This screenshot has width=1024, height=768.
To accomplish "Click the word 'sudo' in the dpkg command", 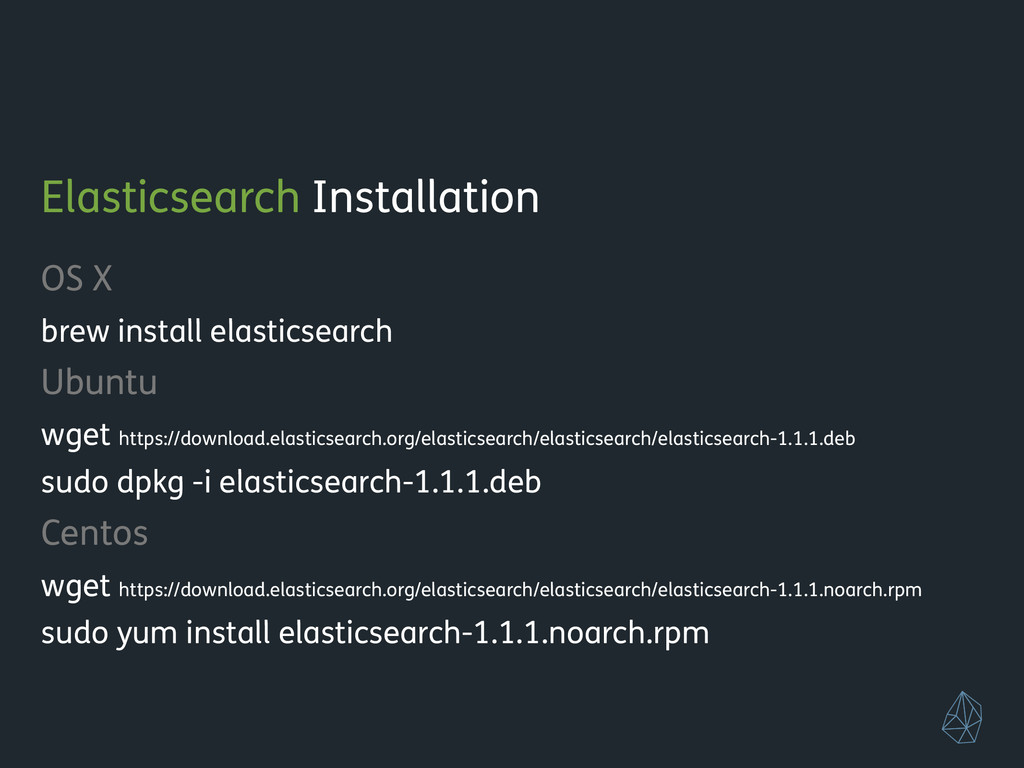I will tap(74, 483).
